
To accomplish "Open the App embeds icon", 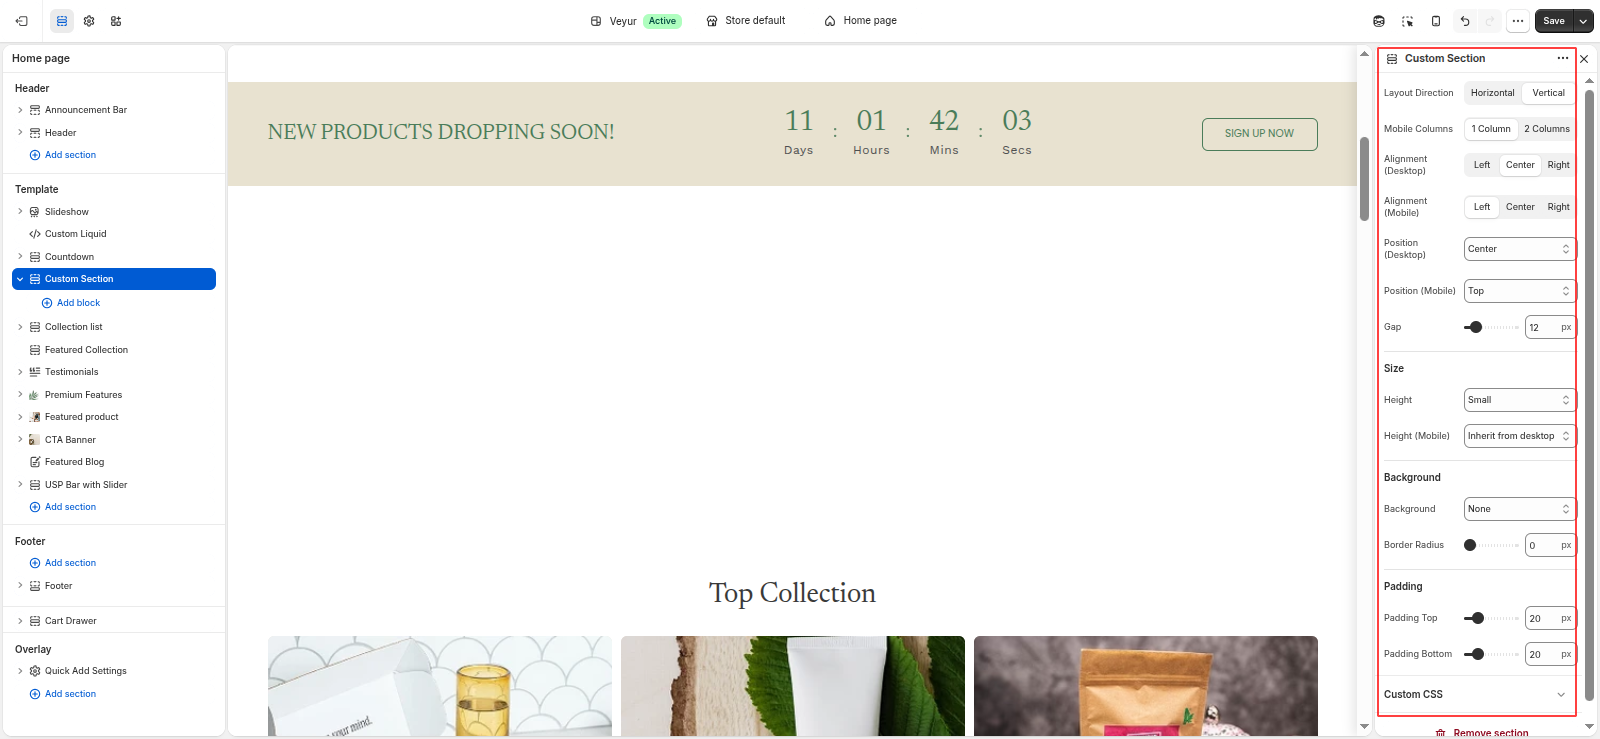I will click(x=116, y=21).
